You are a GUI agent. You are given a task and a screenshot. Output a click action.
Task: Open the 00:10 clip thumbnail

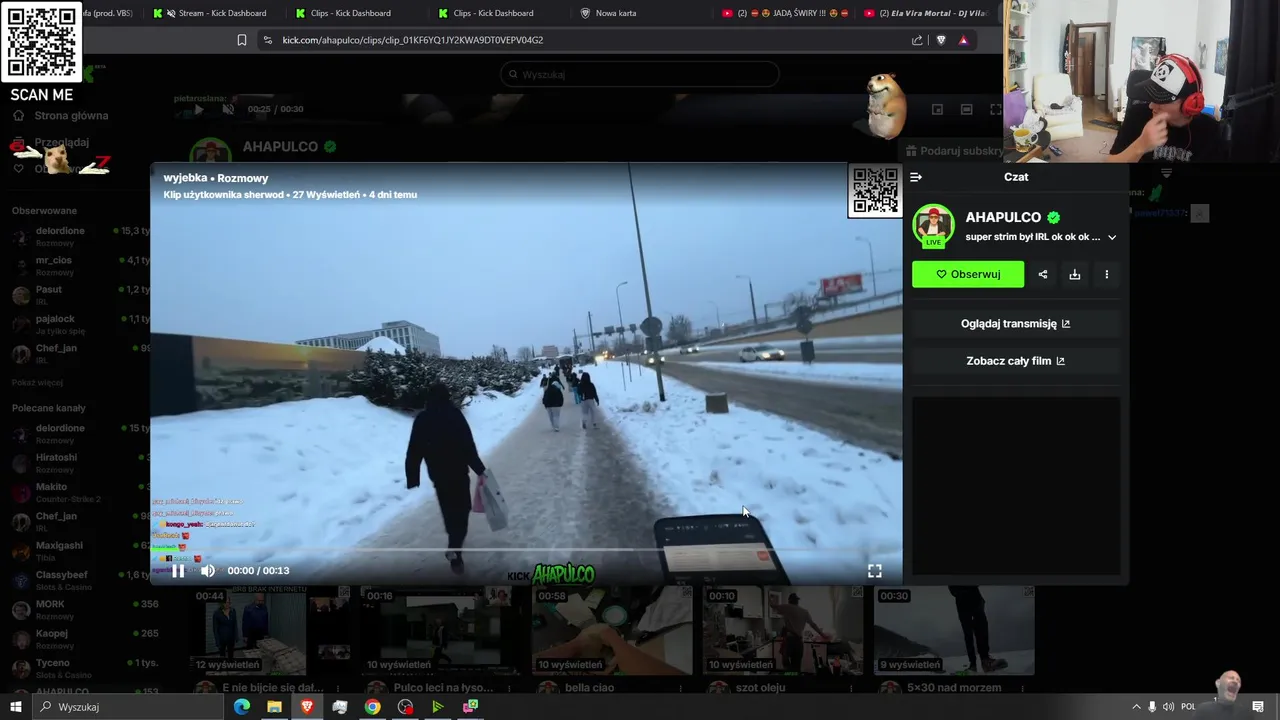point(783,631)
